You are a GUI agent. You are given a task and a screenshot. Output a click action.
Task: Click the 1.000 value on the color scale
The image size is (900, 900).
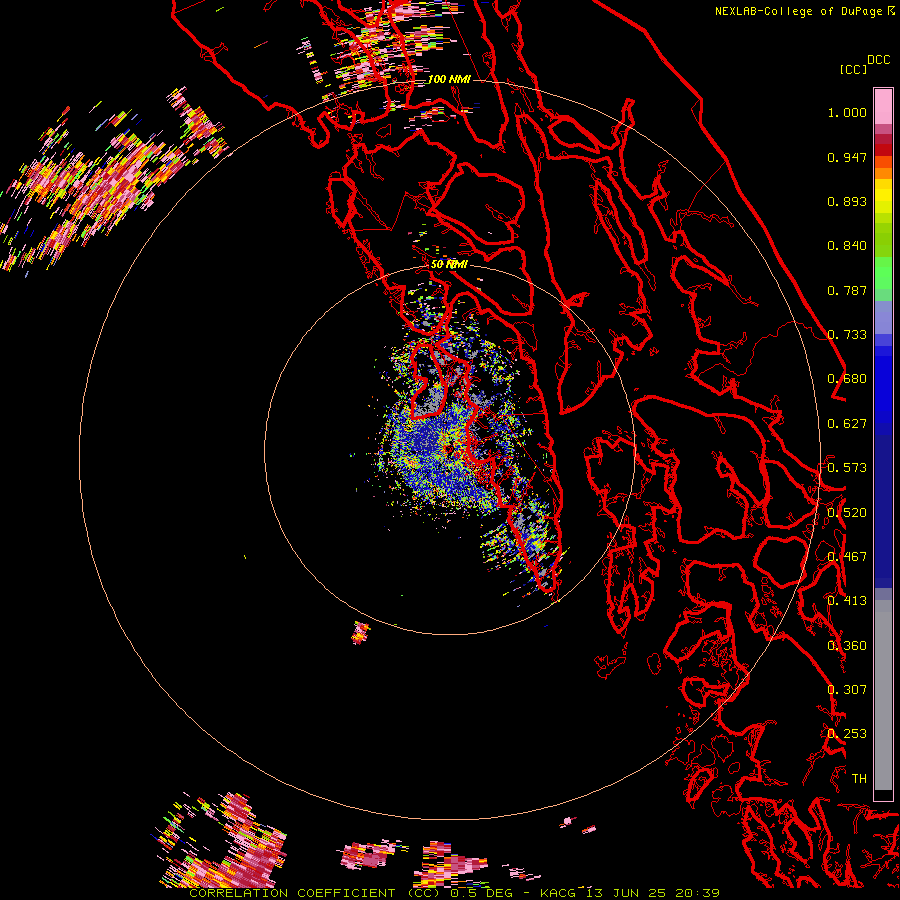(847, 112)
